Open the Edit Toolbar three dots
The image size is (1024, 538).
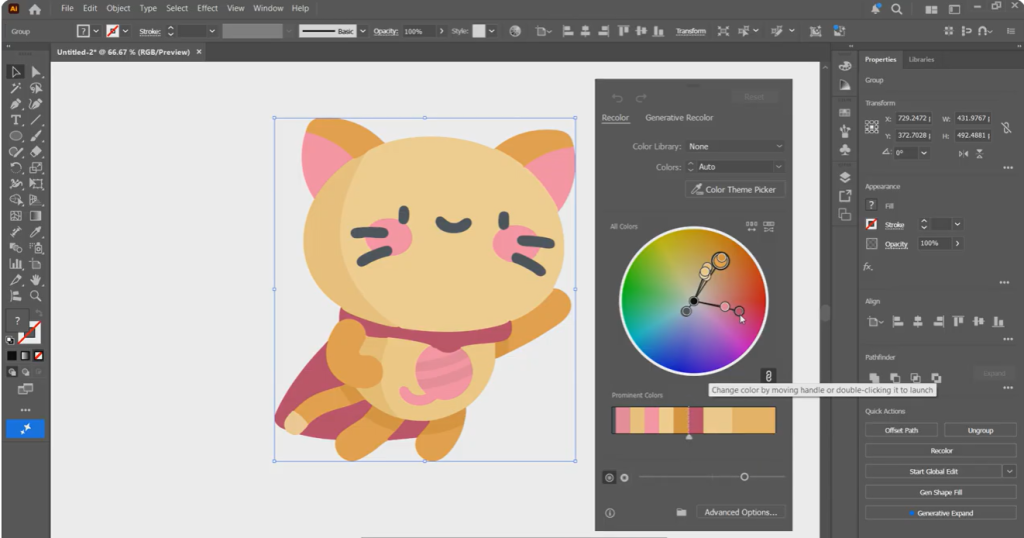(25, 410)
